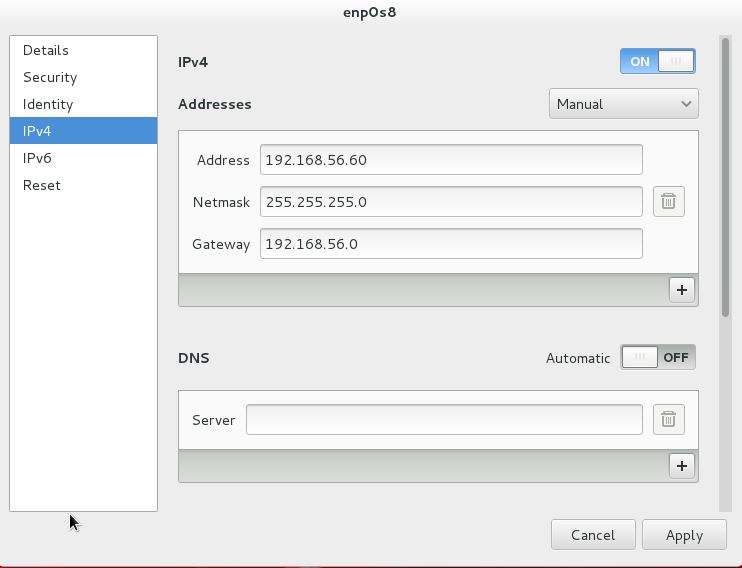The image size is (742, 568).
Task: Add another DNS server with the plus button
Action: (x=682, y=466)
